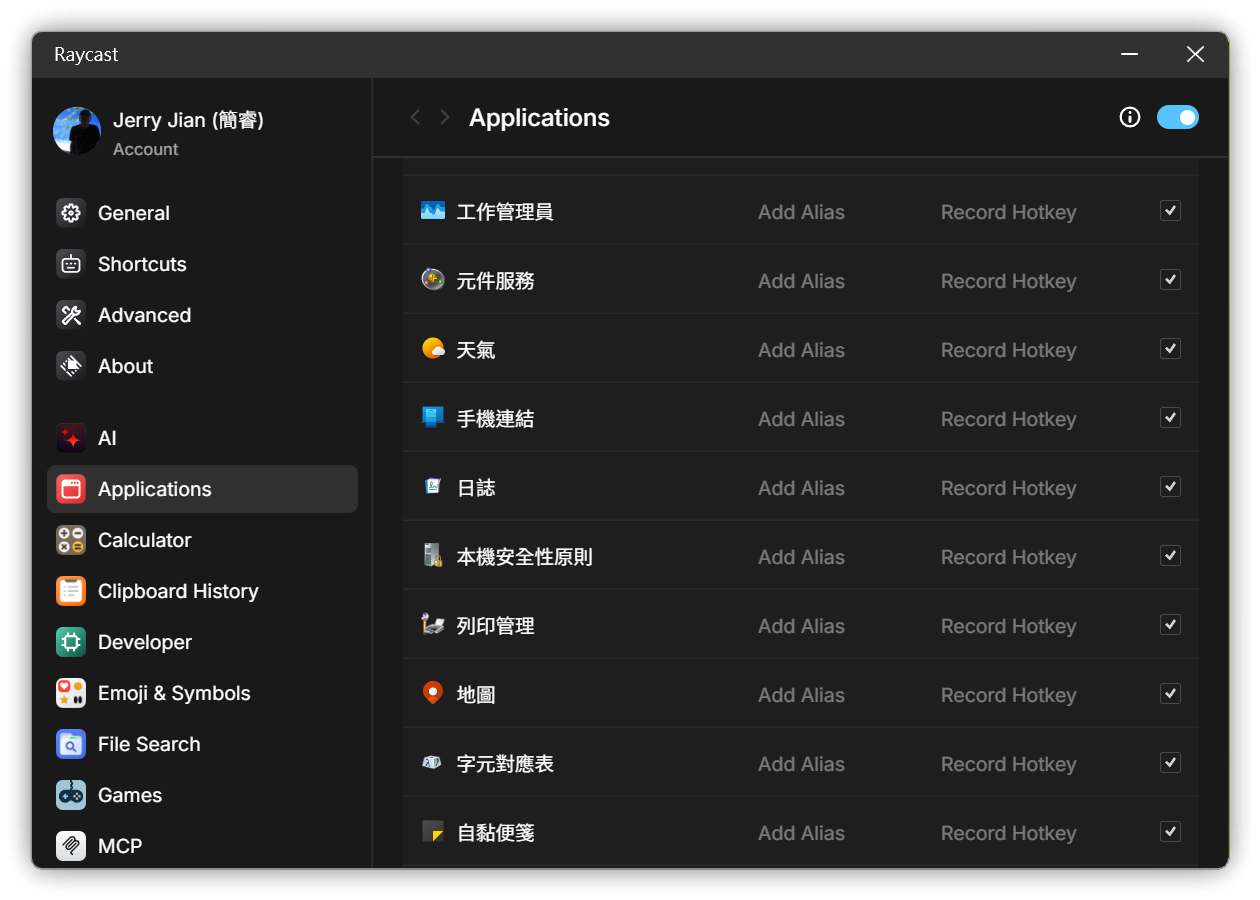Open the General settings section
Image resolution: width=1260 pixels, height=900 pixels.
tap(202, 213)
